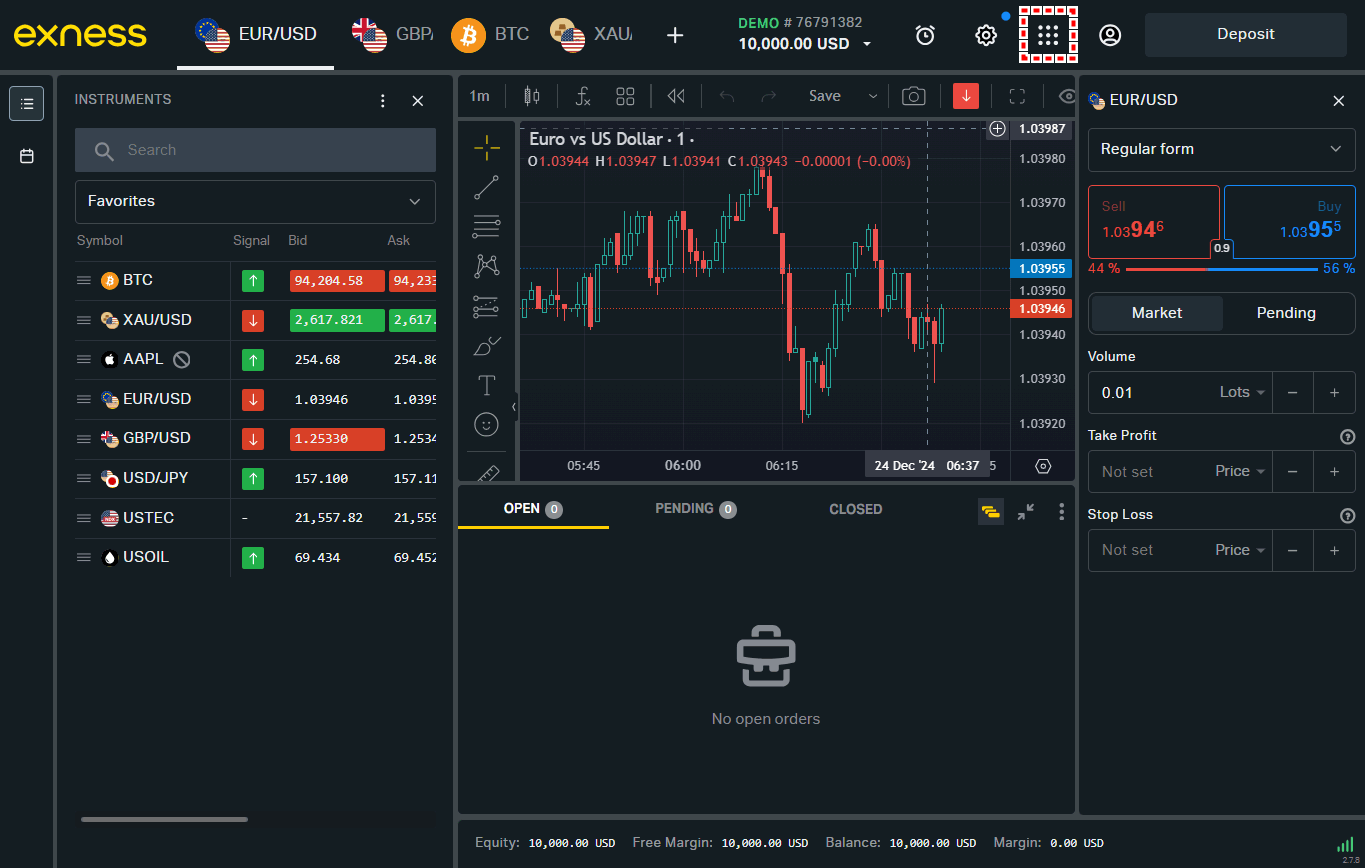This screenshot has width=1365, height=868.
Task: Click the bar replay rewind icon
Action: pyautogui.click(x=676, y=96)
